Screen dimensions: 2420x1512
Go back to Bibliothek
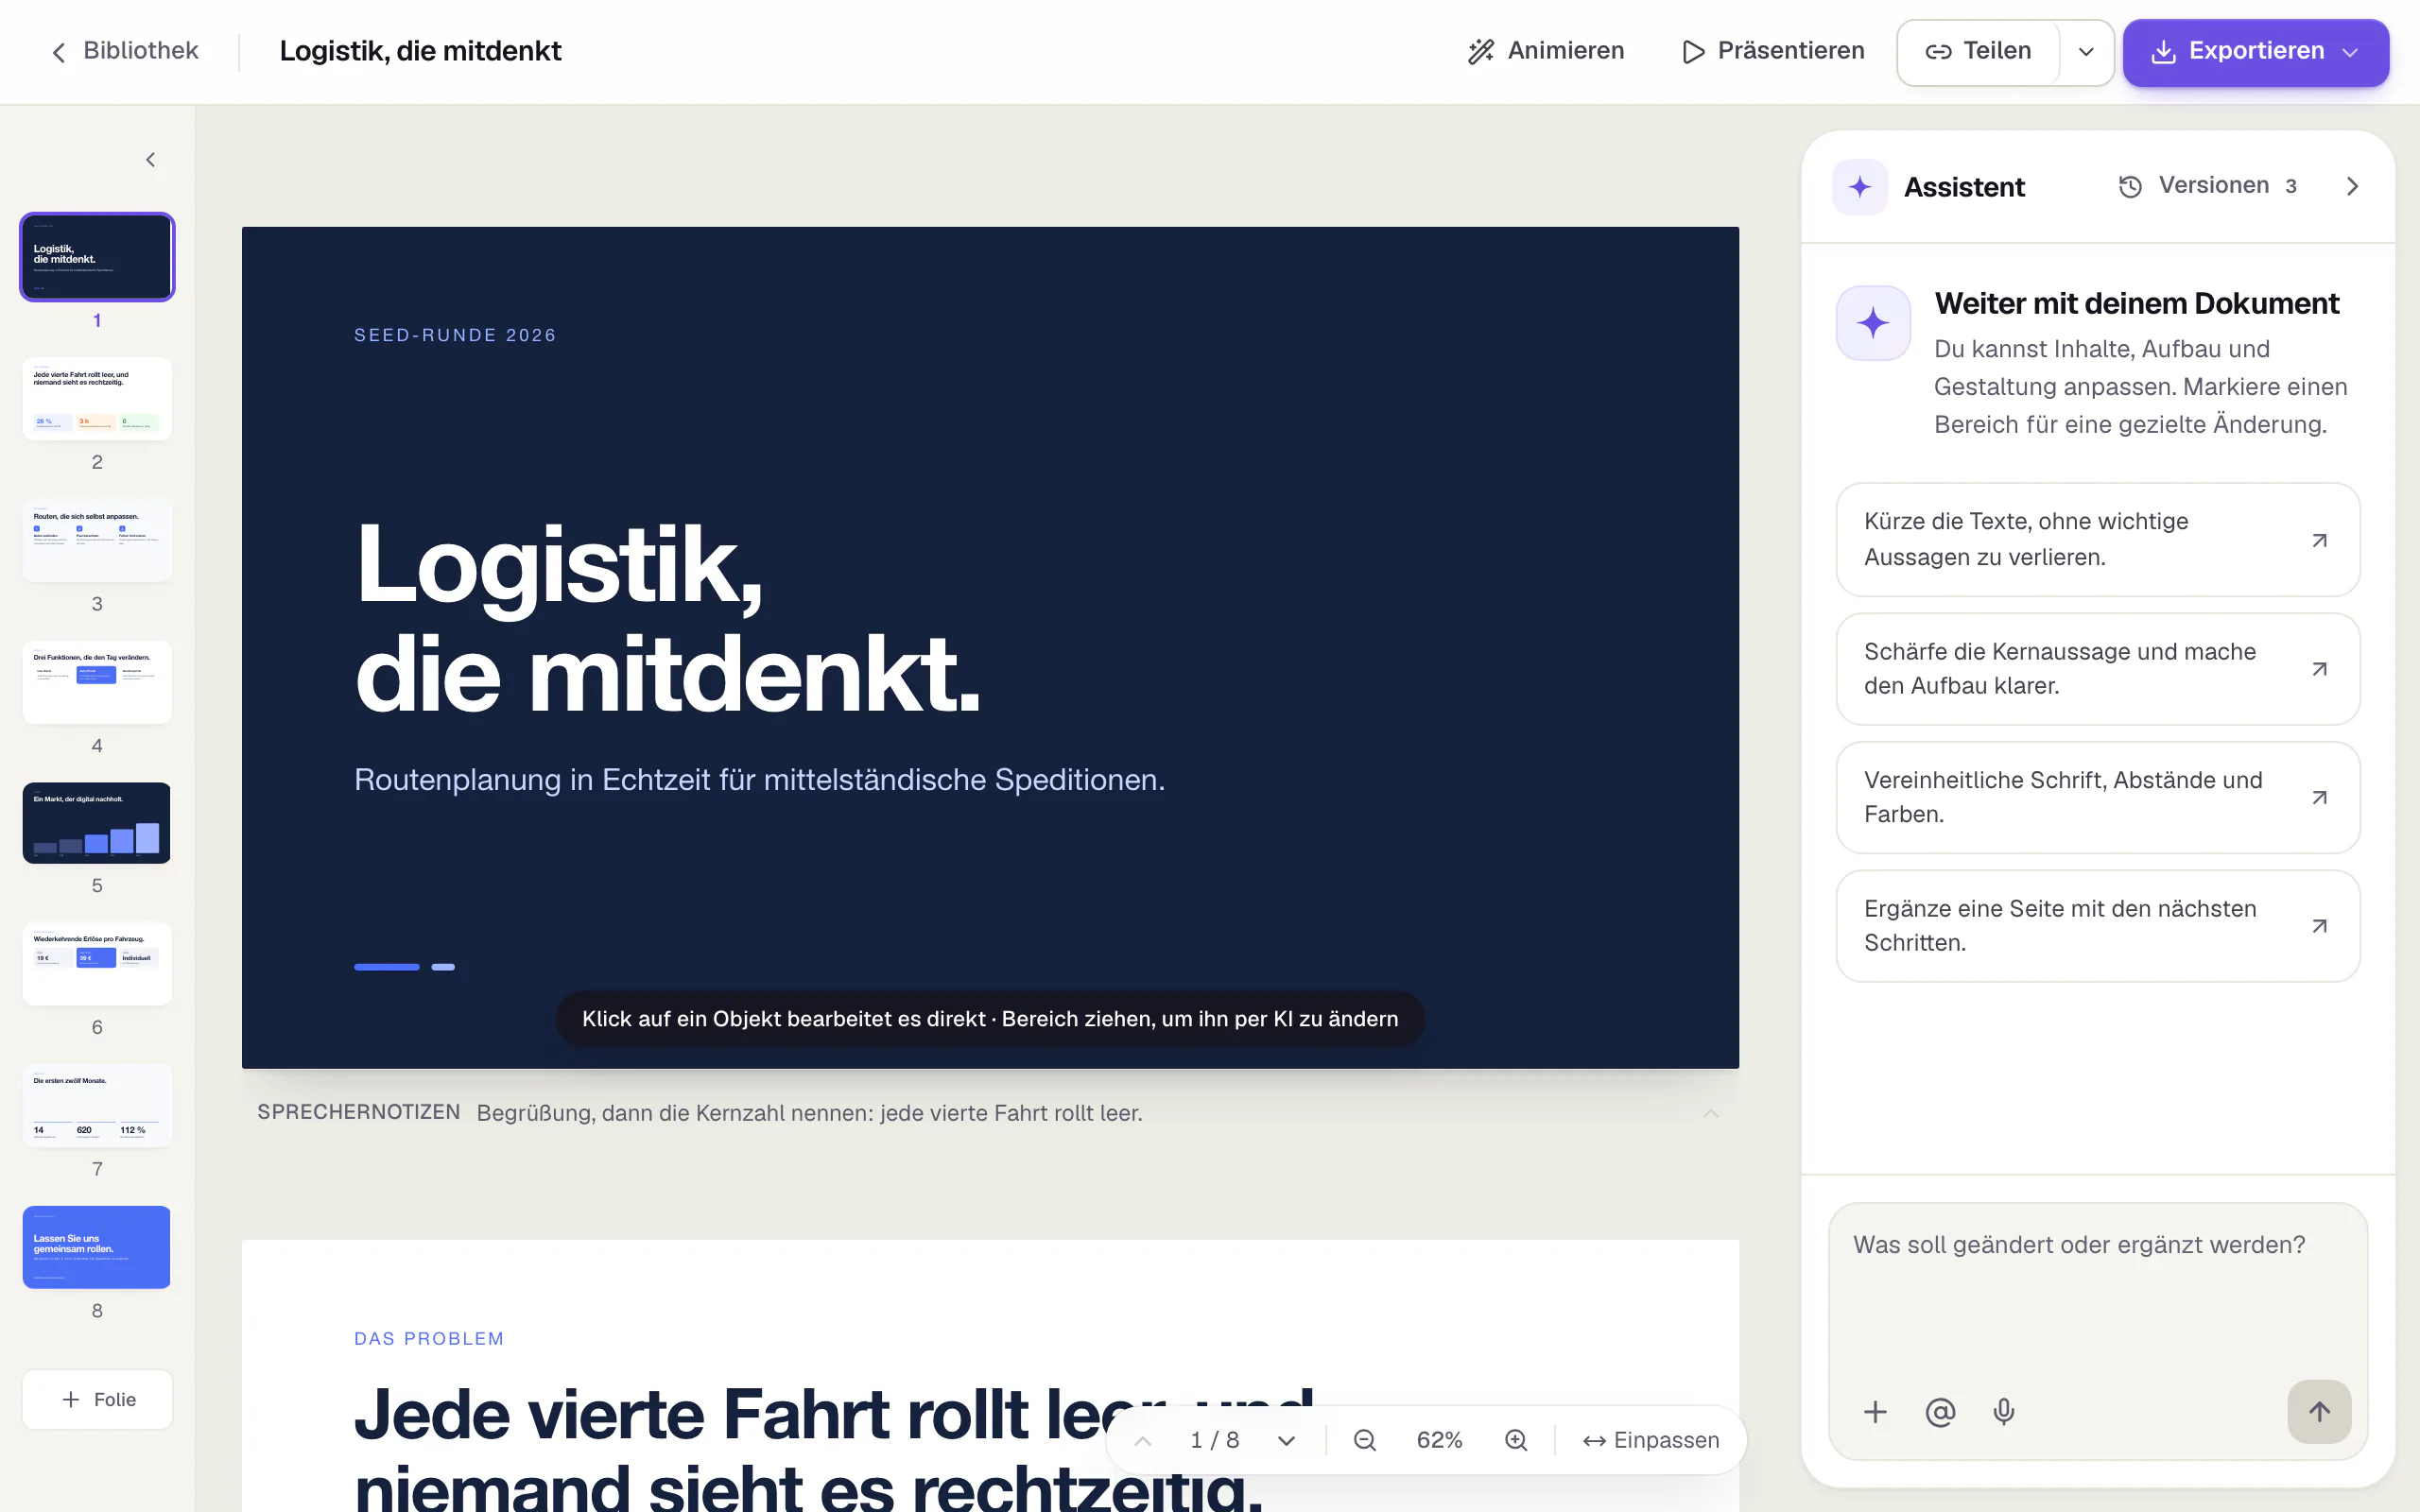(124, 51)
